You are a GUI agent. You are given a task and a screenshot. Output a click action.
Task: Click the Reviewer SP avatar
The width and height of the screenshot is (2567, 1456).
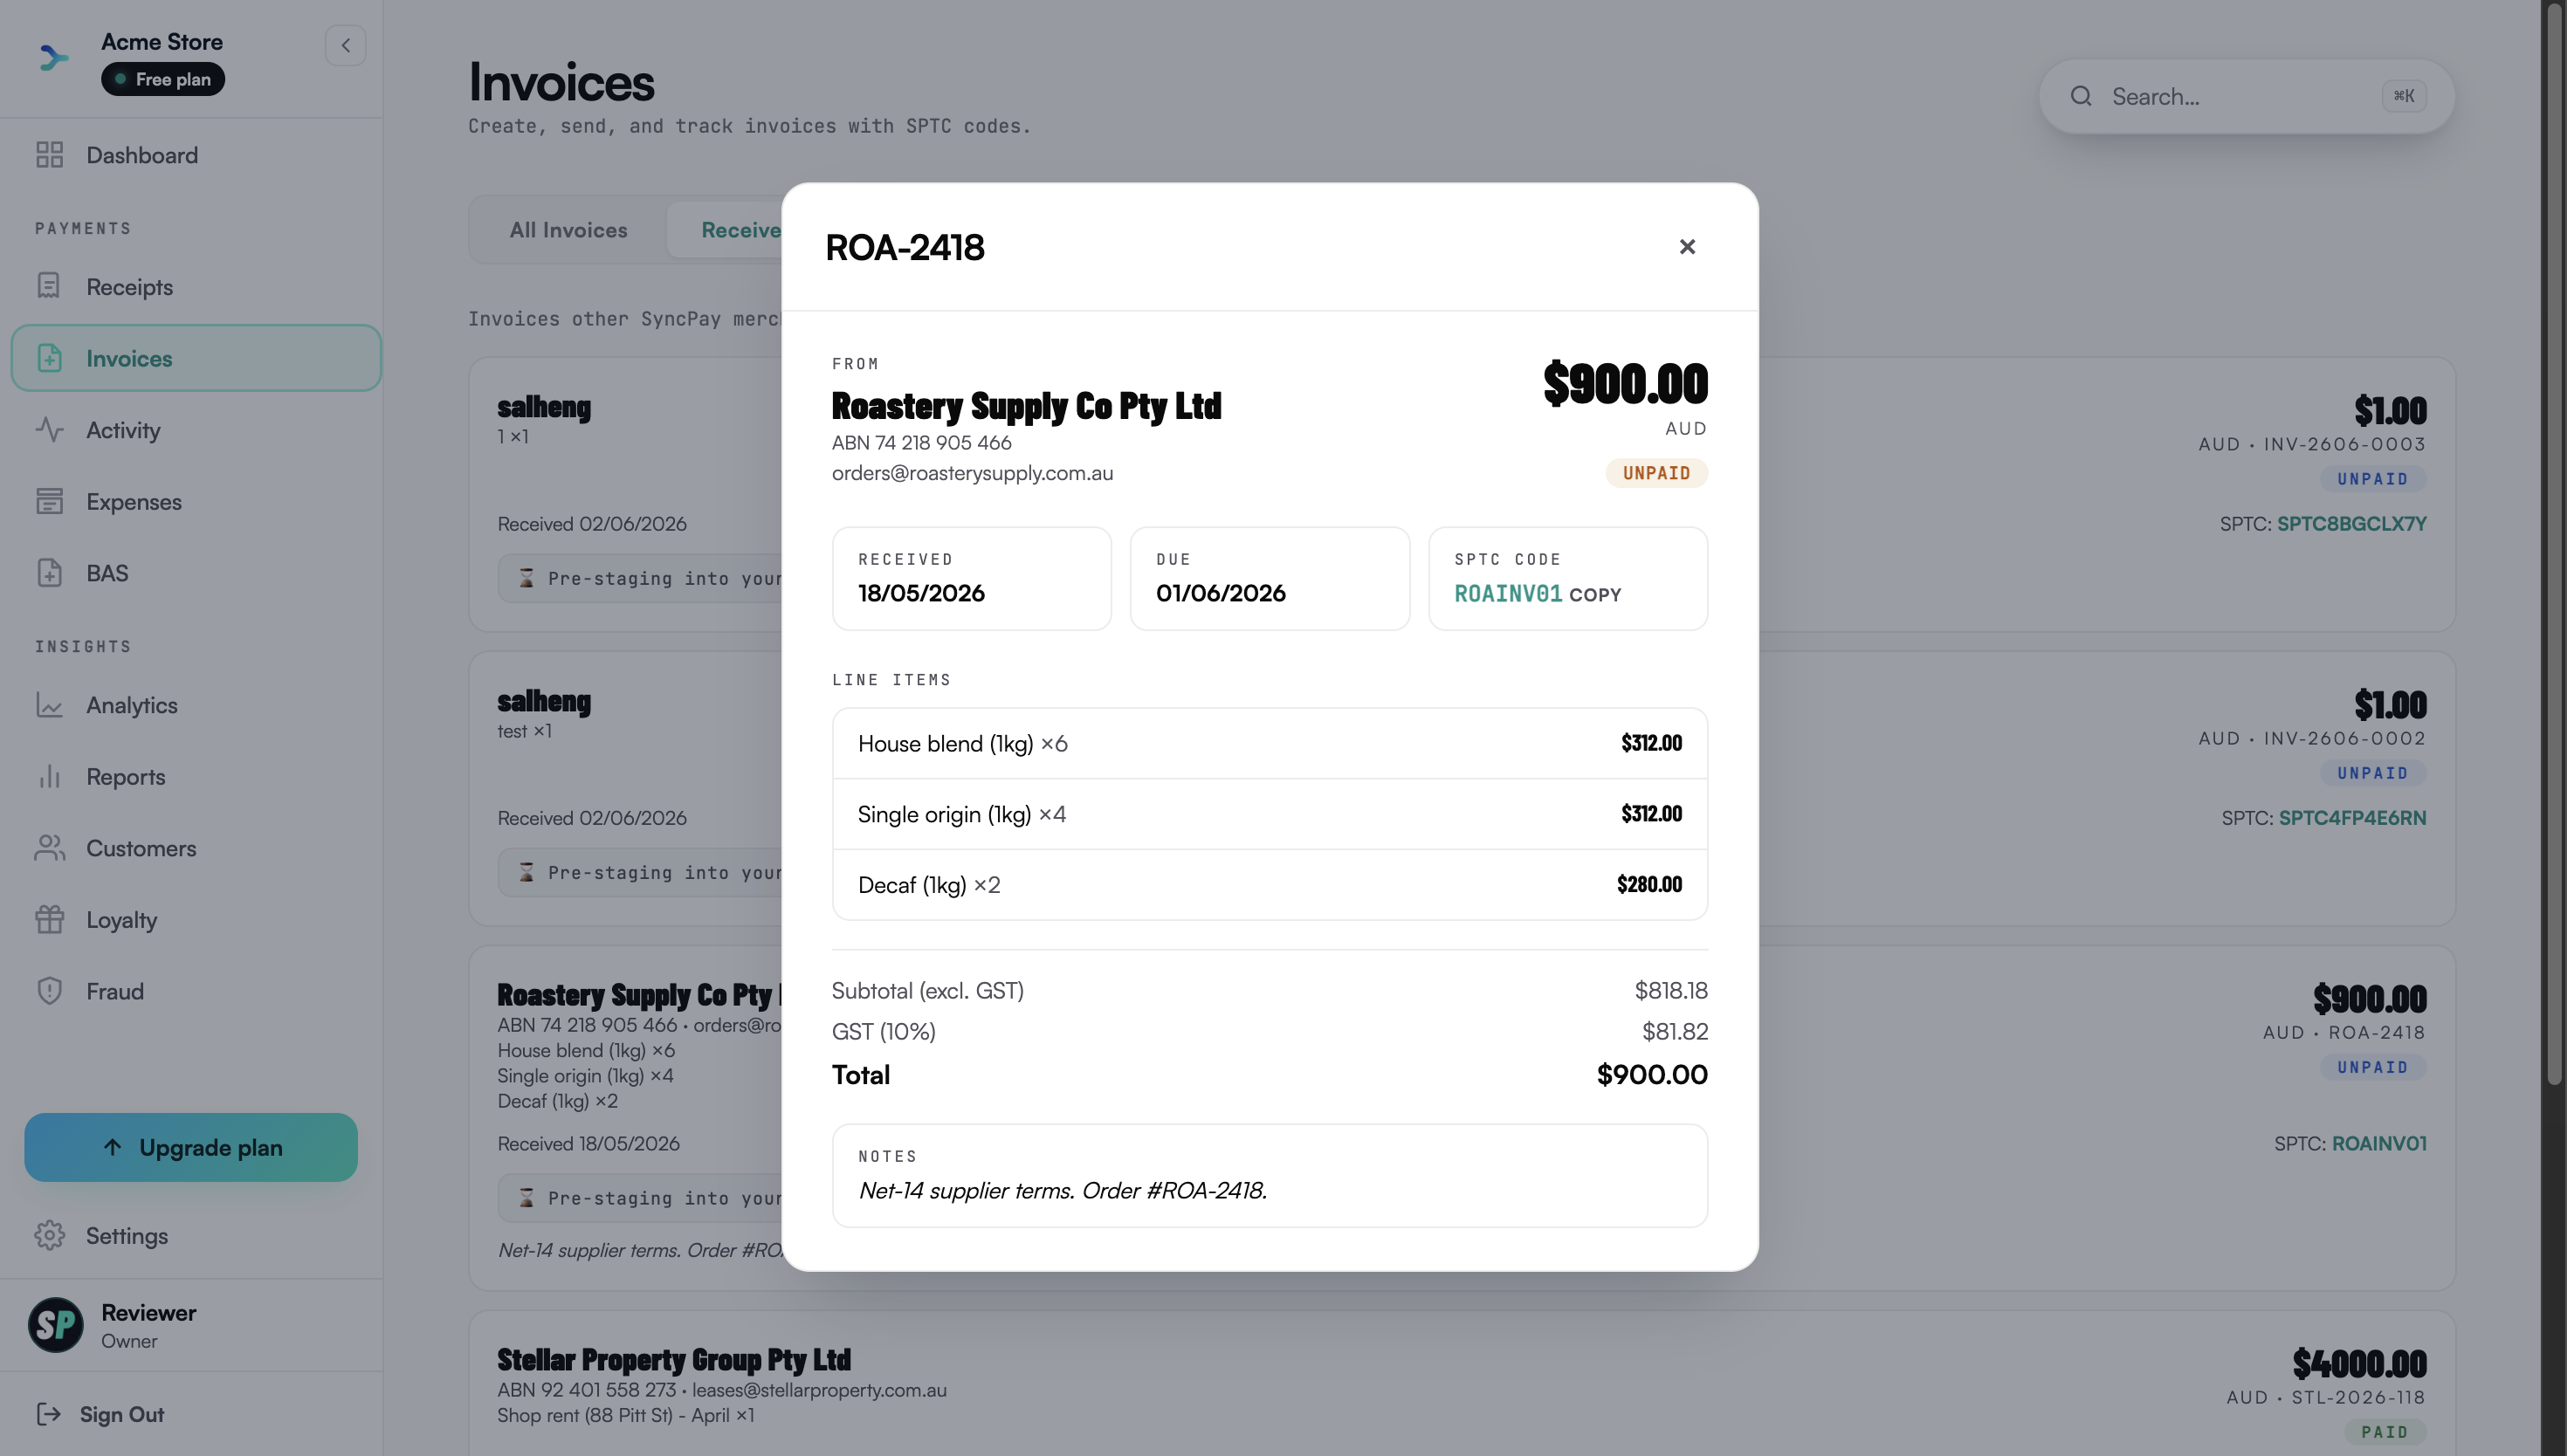coord(55,1325)
